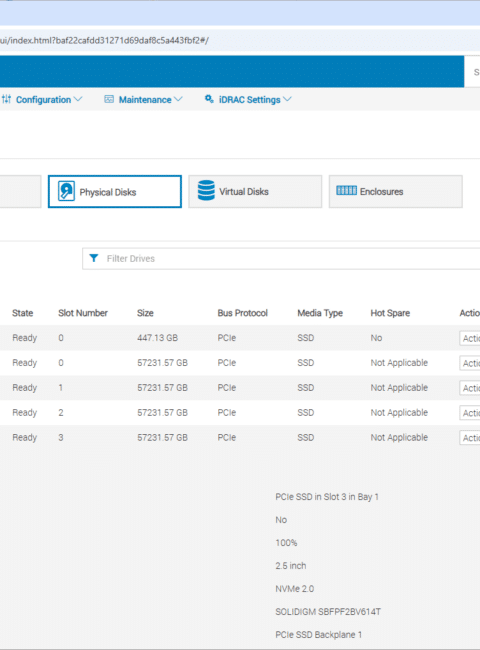Screen dimensions: 480x650
Task: Expand the iDRAC Settings chevron arrow
Action: click(287, 99)
